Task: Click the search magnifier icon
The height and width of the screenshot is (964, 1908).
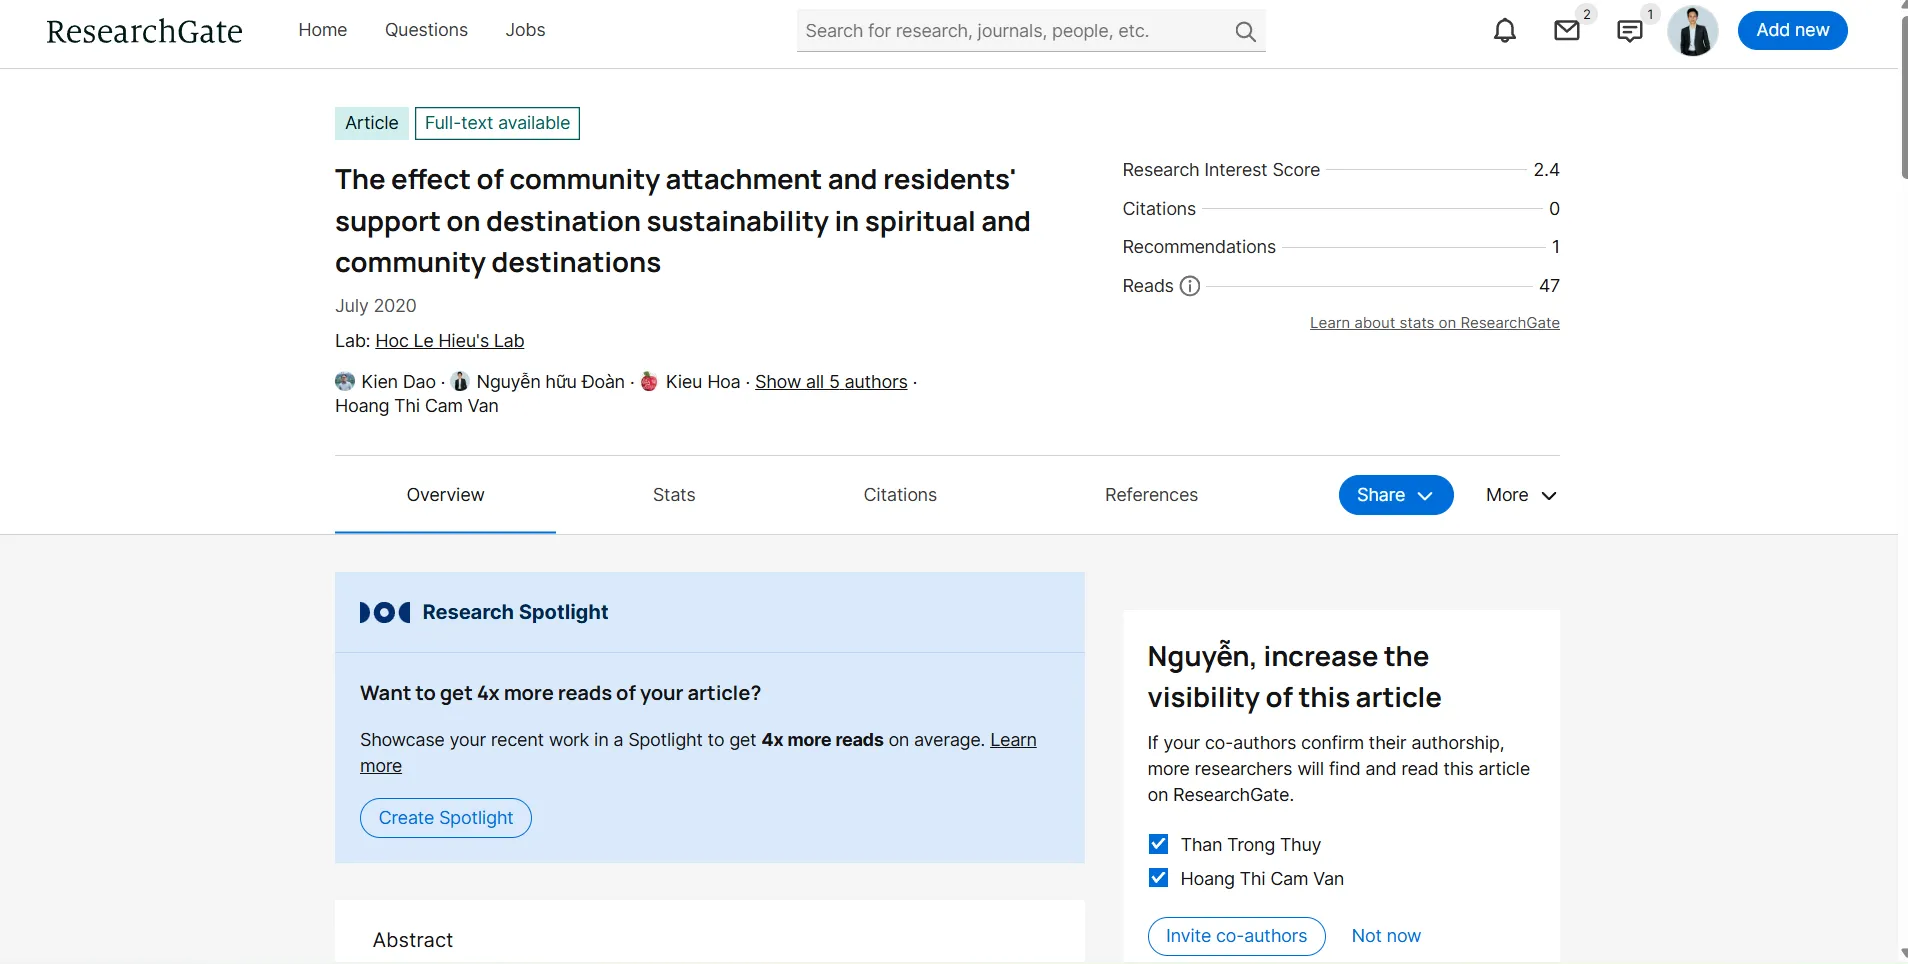Action: (1245, 31)
